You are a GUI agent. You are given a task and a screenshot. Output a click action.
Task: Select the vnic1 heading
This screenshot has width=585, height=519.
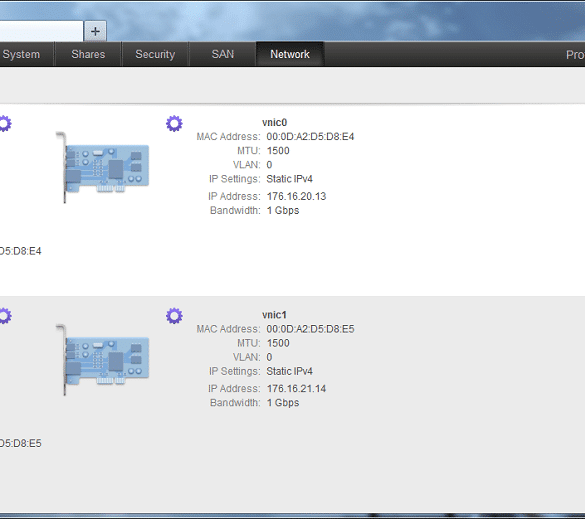(x=275, y=315)
